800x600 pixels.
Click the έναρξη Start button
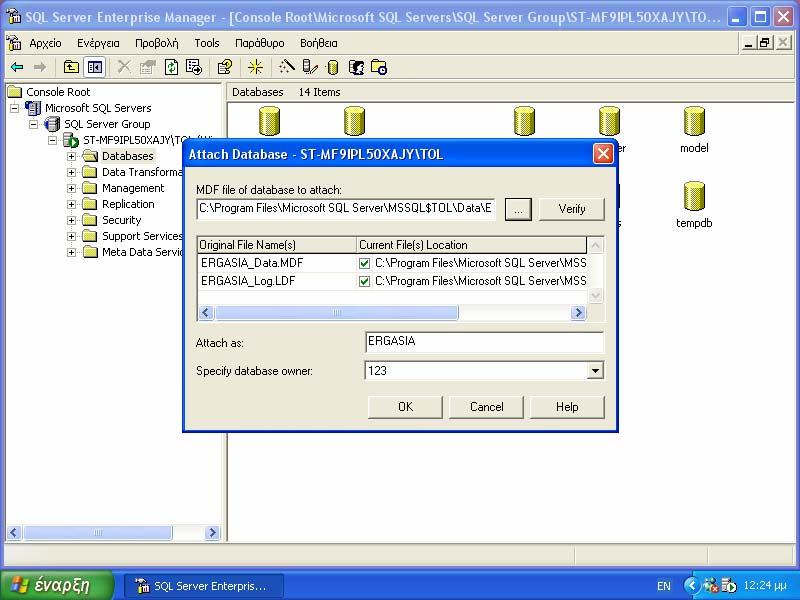57,585
